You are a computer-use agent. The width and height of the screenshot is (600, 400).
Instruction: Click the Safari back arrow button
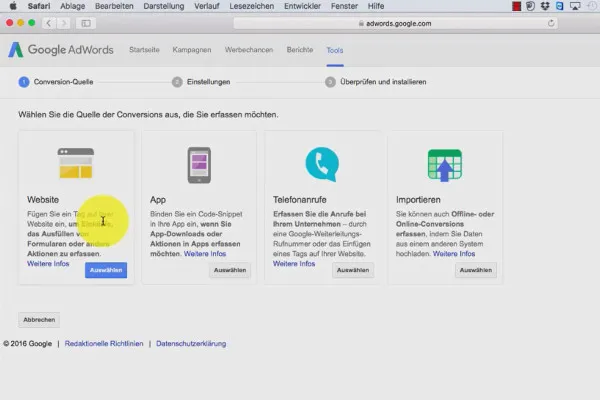pyautogui.click(x=49, y=23)
